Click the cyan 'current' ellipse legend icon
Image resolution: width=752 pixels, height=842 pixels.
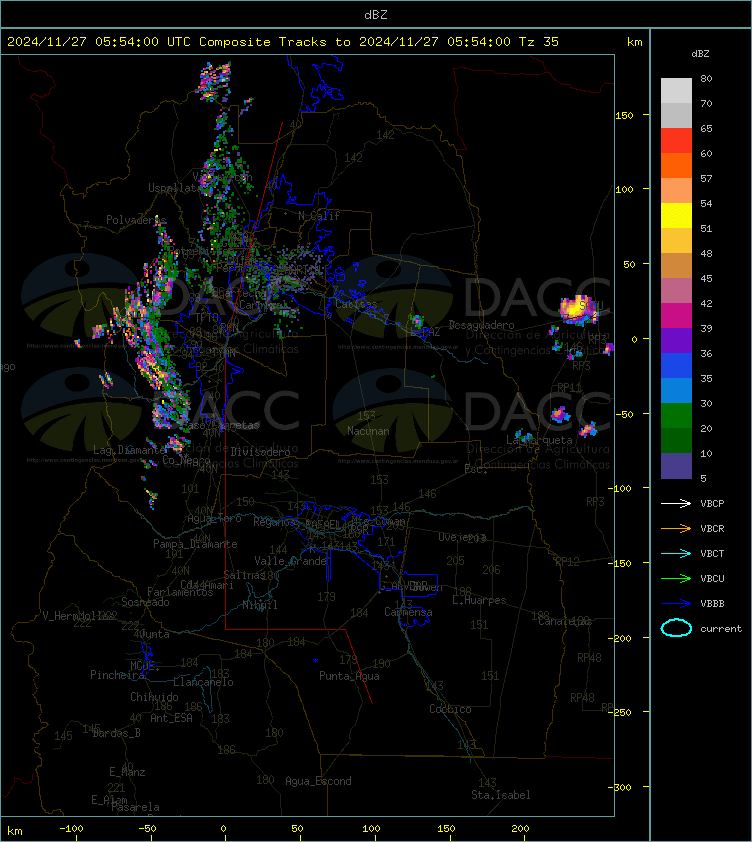[x=676, y=628]
